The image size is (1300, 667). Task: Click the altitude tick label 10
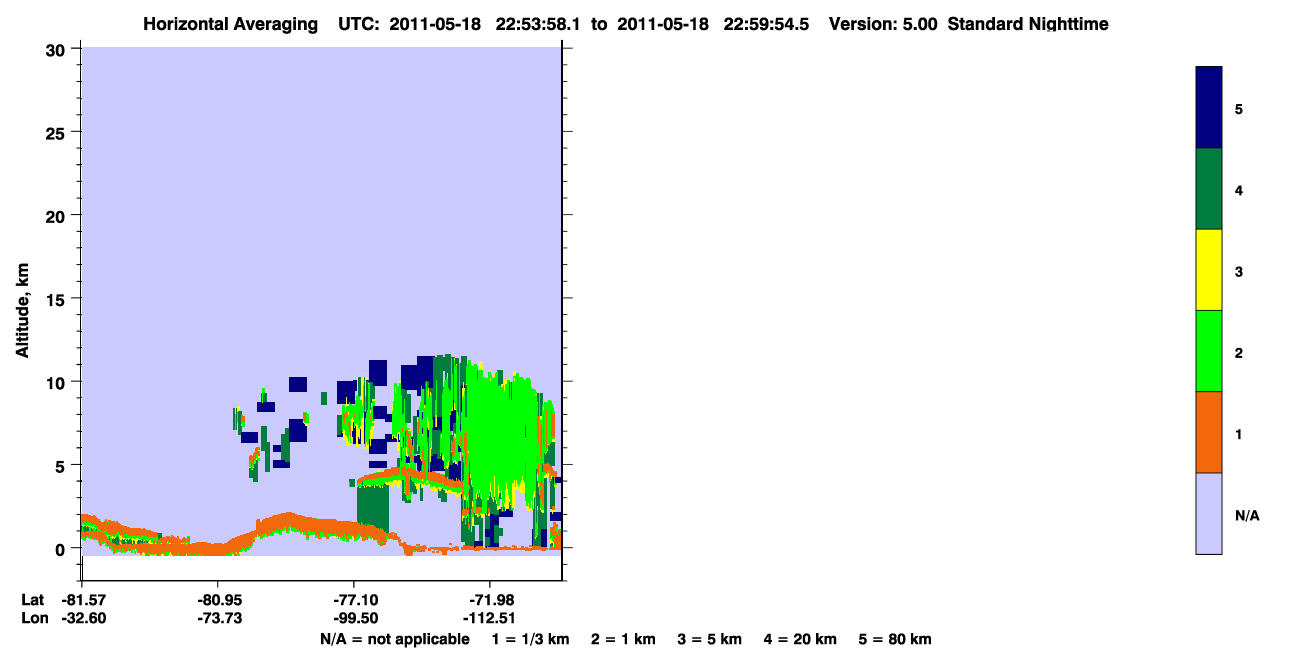coord(58,382)
